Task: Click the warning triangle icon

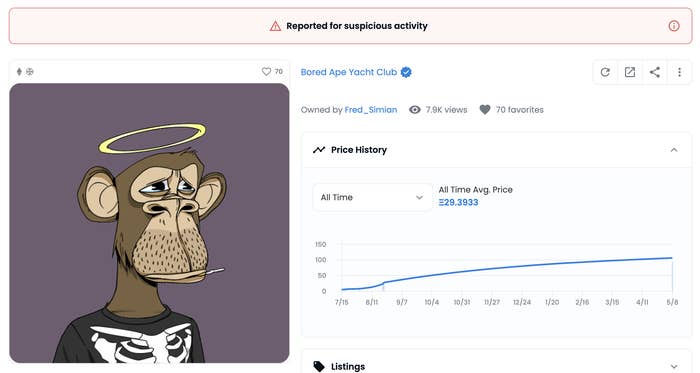Action: [275, 26]
